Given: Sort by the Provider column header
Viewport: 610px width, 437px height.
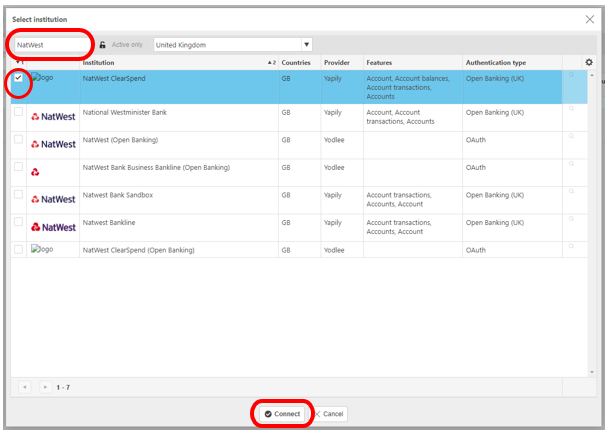Looking at the screenshot, I should pyautogui.click(x=337, y=62).
